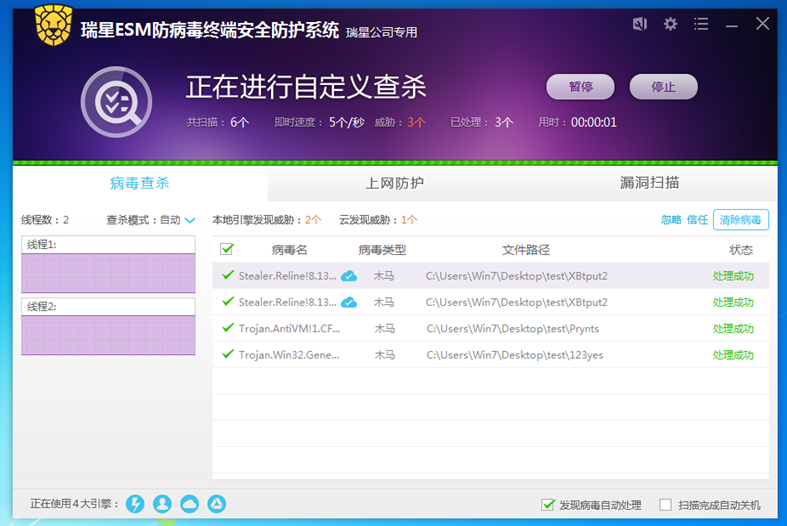Pause the scan with 暂停 button
The image size is (787, 526).
[x=580, y=87]
